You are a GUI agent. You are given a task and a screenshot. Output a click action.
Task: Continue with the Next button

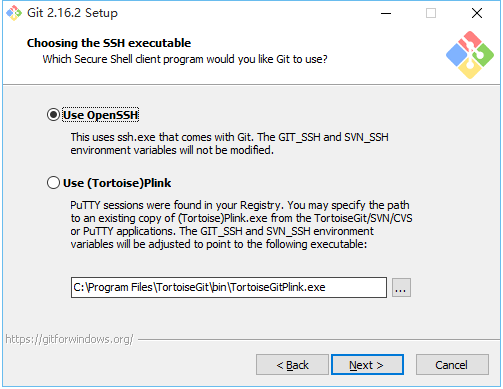[x=367, y=365]
